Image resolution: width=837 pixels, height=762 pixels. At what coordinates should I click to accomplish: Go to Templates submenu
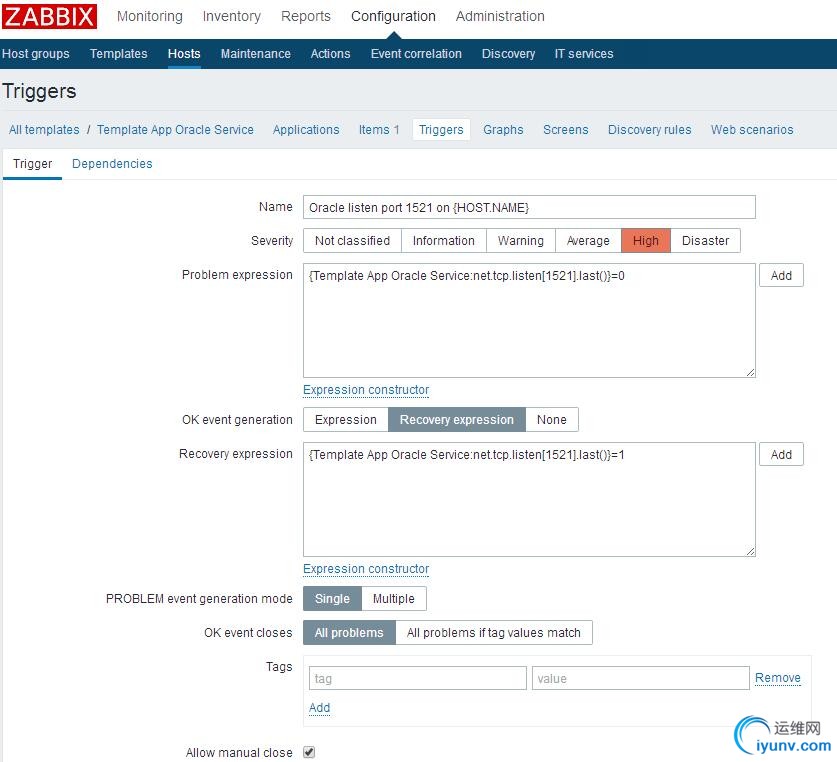click(119, 53)
